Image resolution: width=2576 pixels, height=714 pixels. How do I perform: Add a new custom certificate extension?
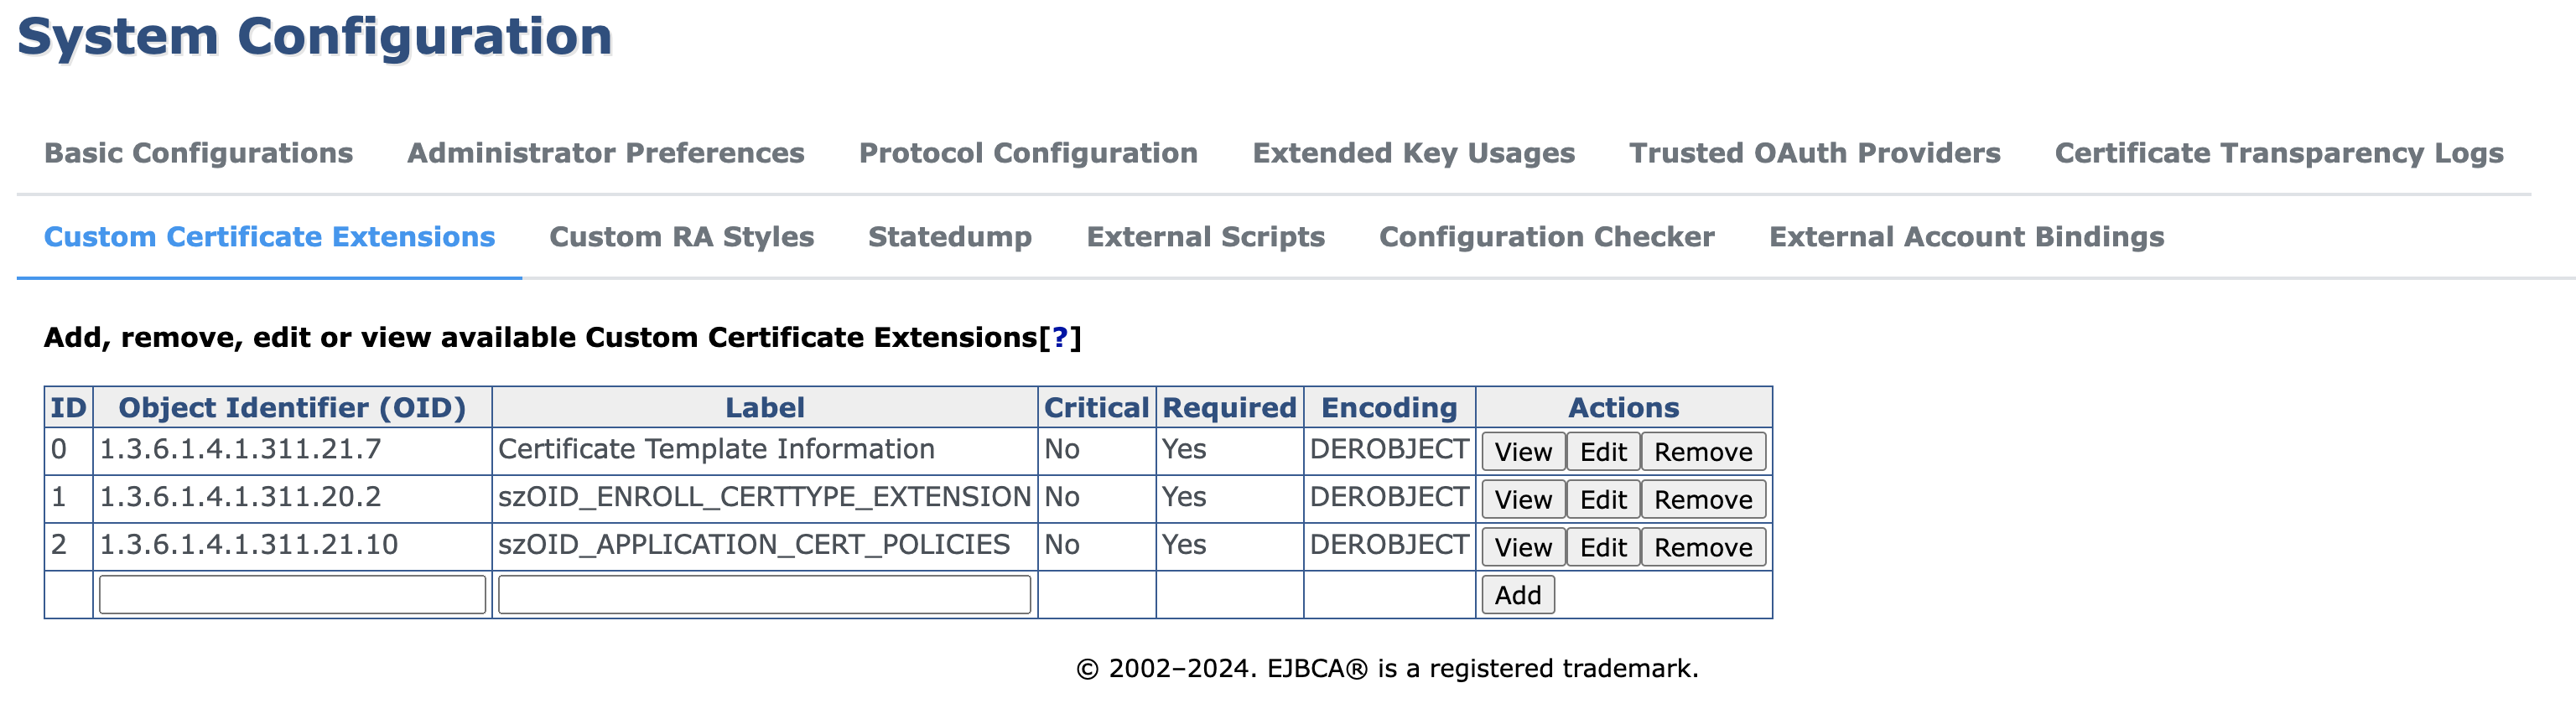(x=1516, y=594)
